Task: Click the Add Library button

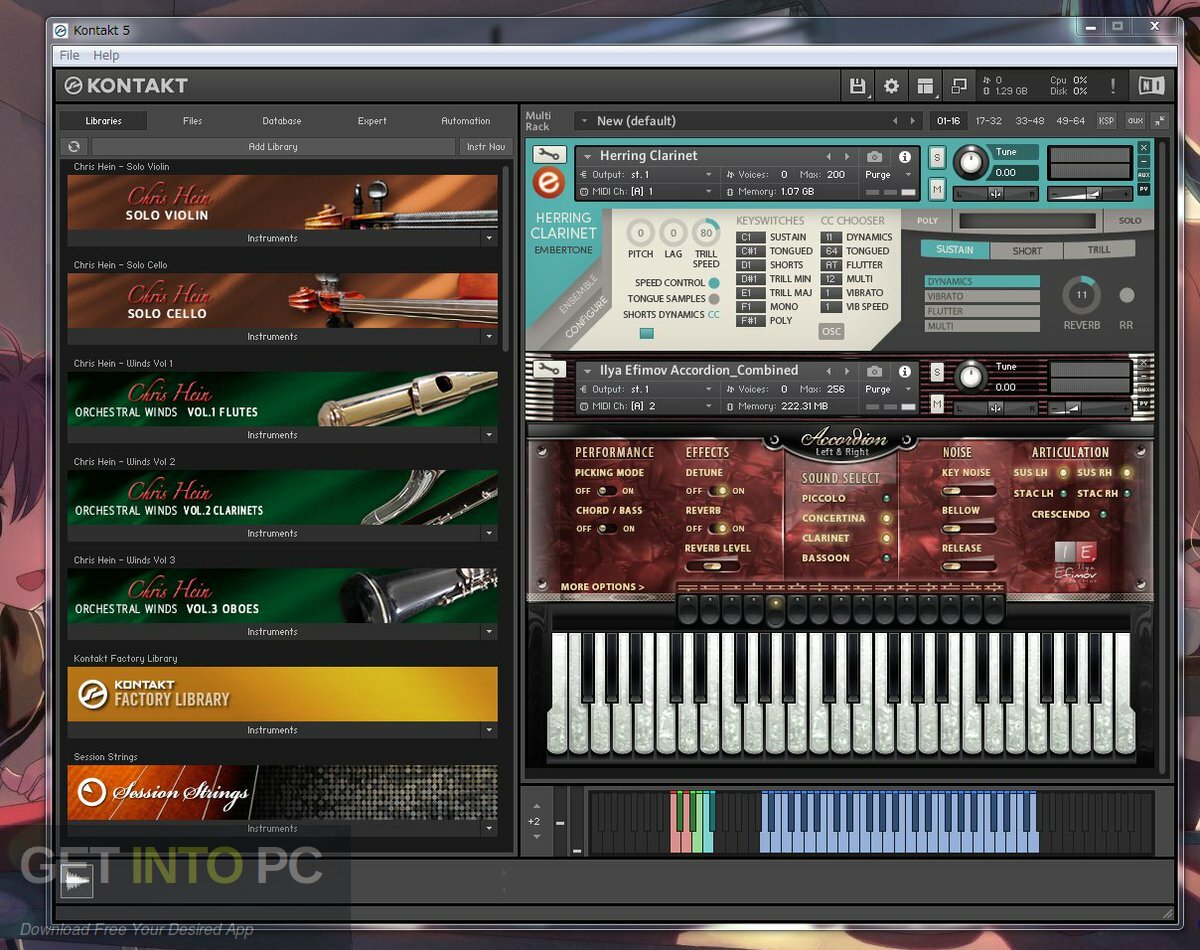Action: pyautogui.click(x=273, y=147)
